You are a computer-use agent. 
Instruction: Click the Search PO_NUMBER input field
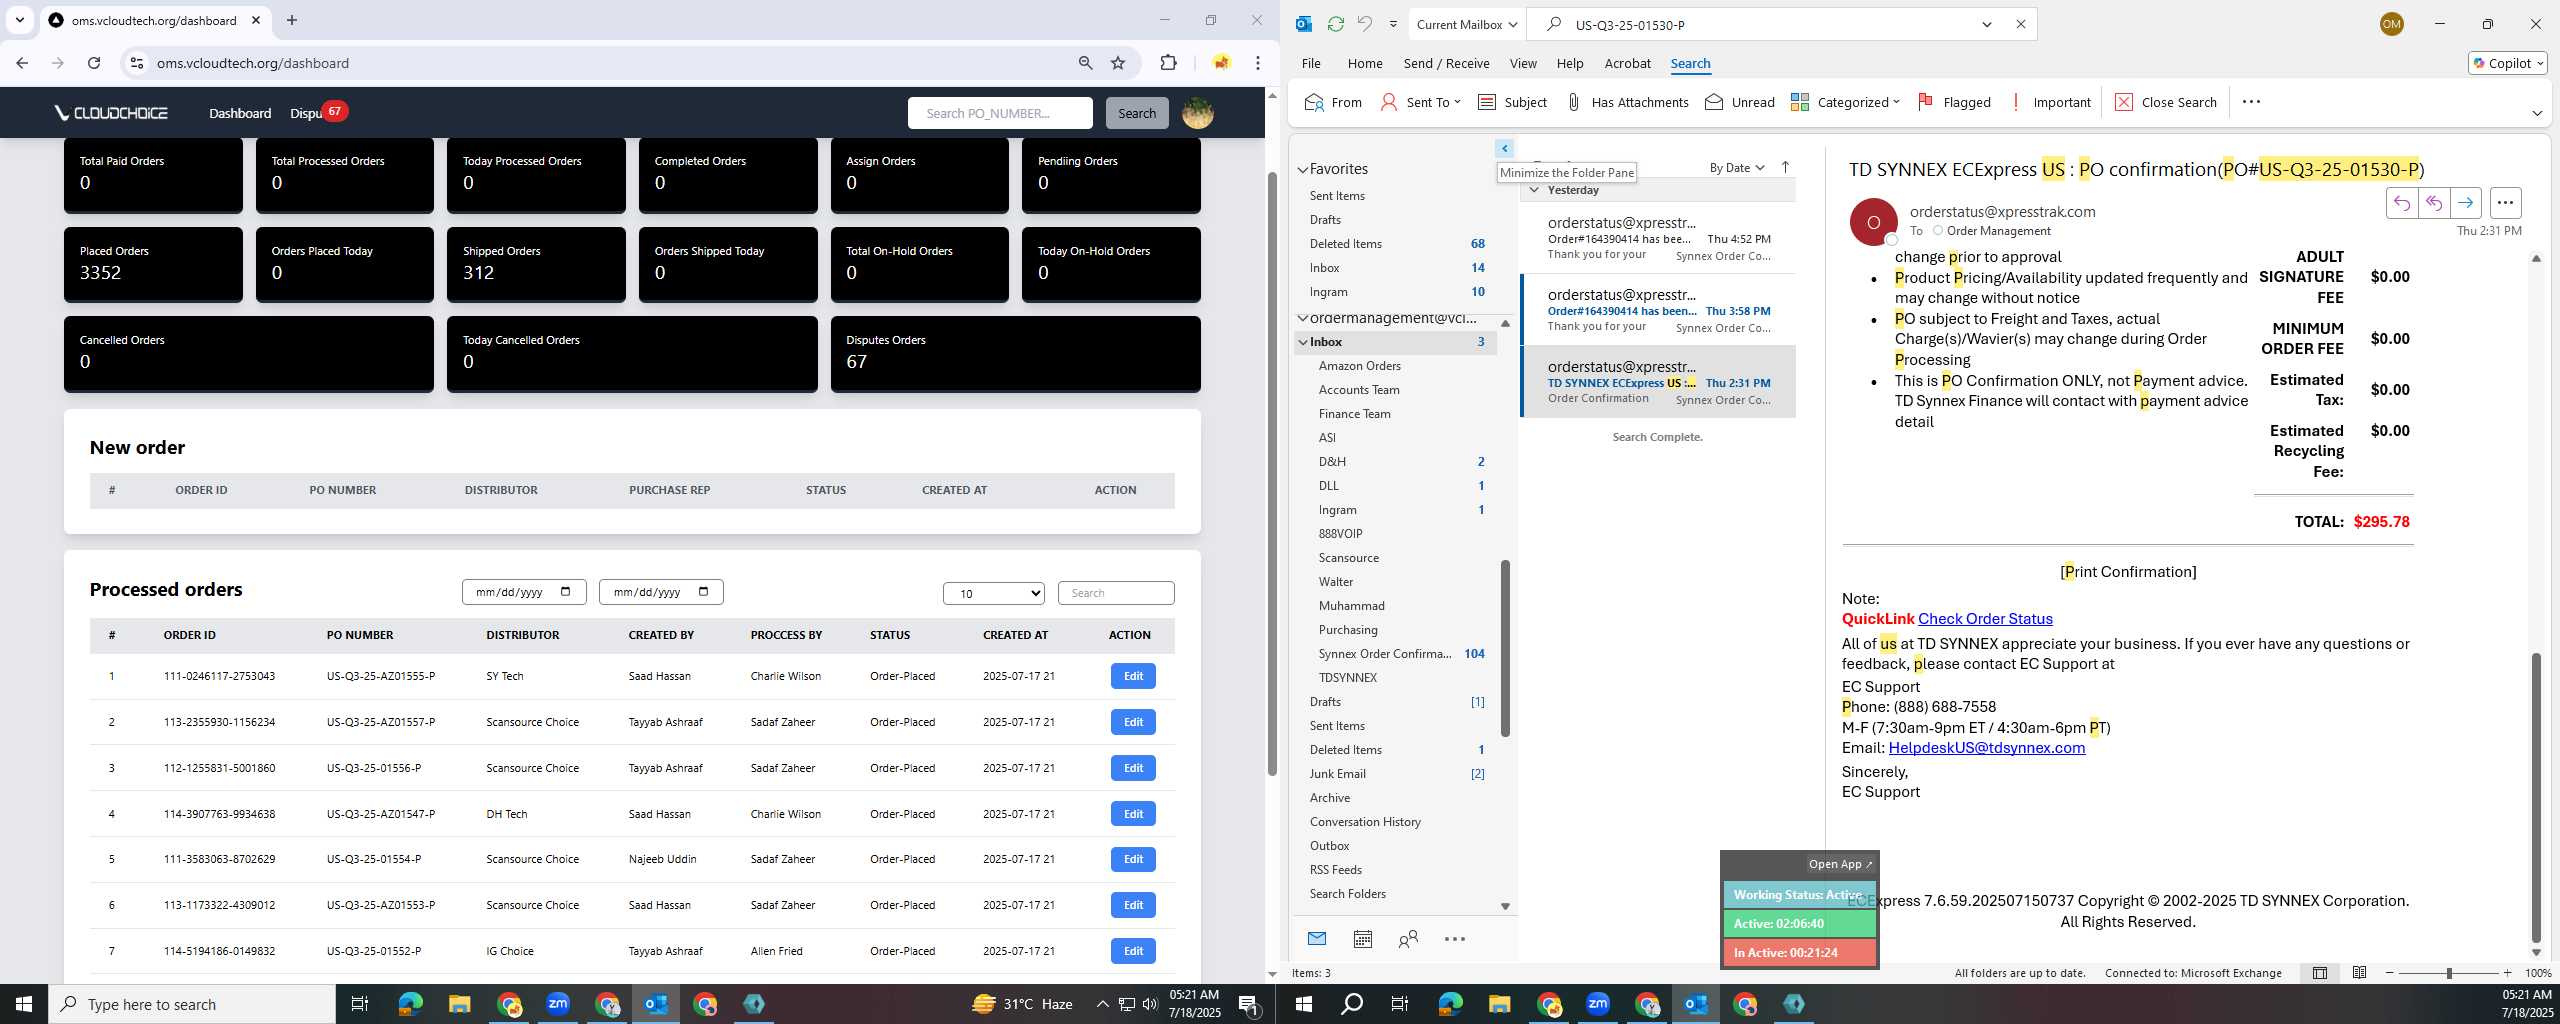(1000, 113)
